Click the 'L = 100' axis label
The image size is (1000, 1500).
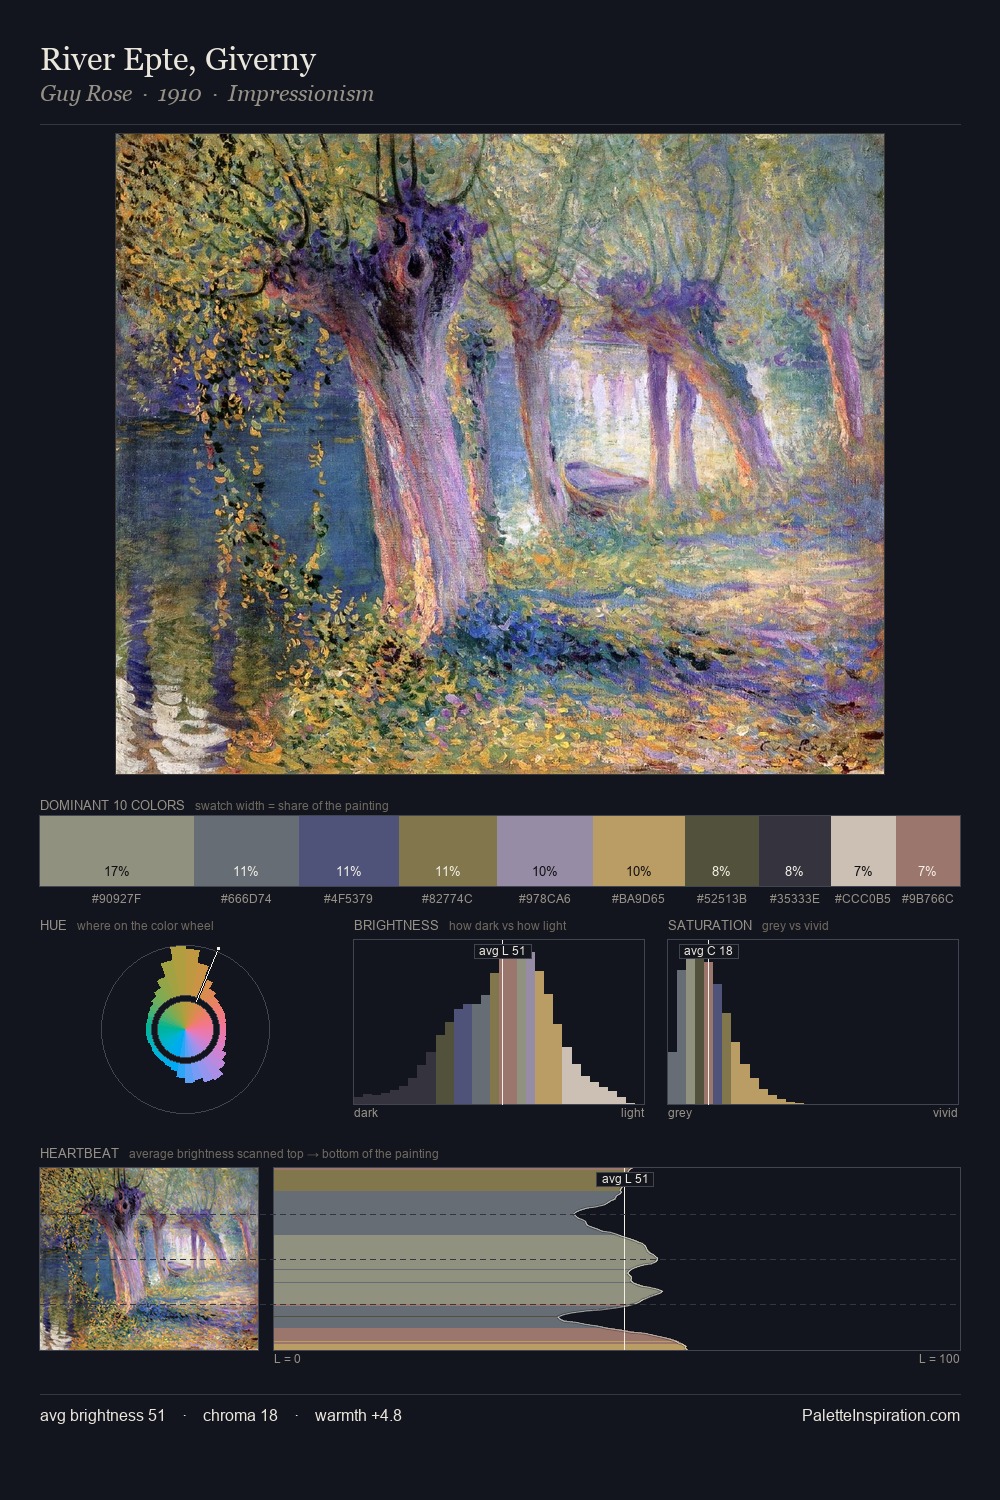click(x=939, y=1359)
